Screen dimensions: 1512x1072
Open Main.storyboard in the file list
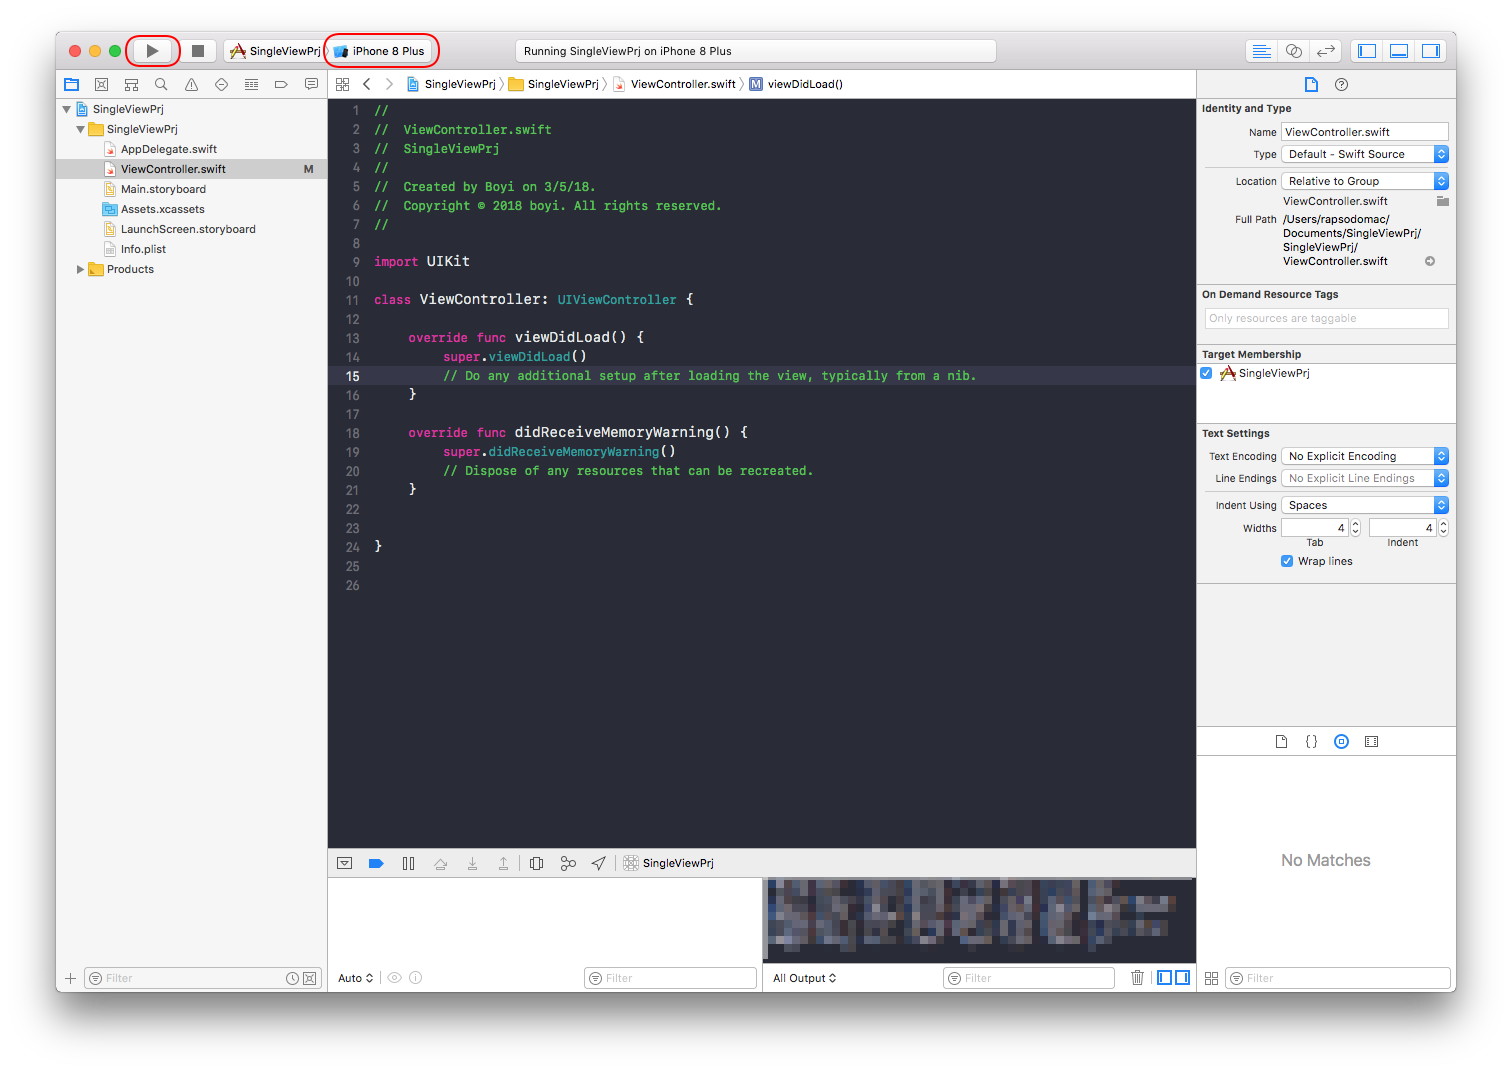coord(163,189)
